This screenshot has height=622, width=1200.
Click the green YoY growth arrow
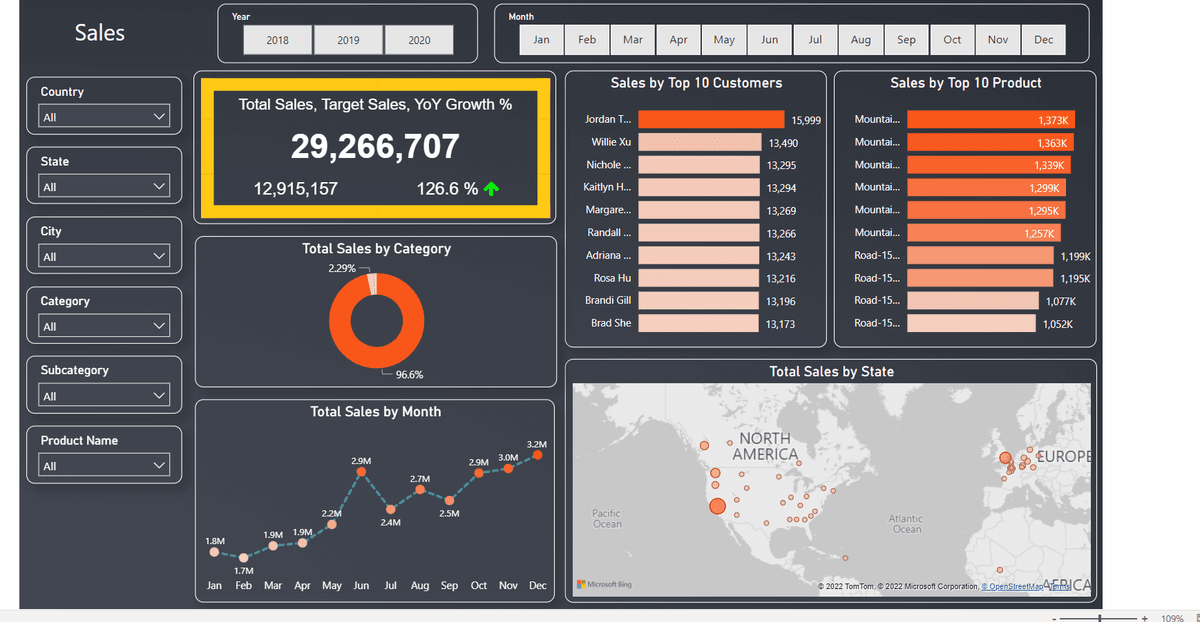click(490, 188)
